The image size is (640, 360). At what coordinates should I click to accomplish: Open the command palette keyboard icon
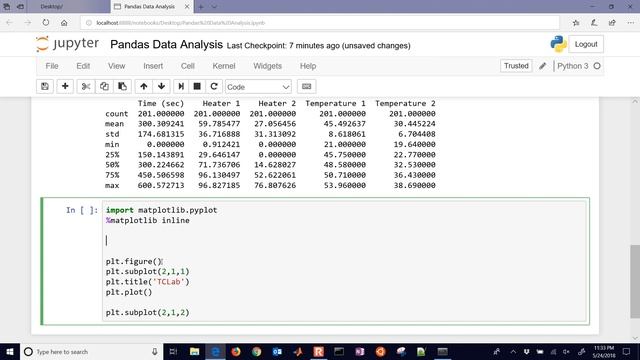pos(307,87)
